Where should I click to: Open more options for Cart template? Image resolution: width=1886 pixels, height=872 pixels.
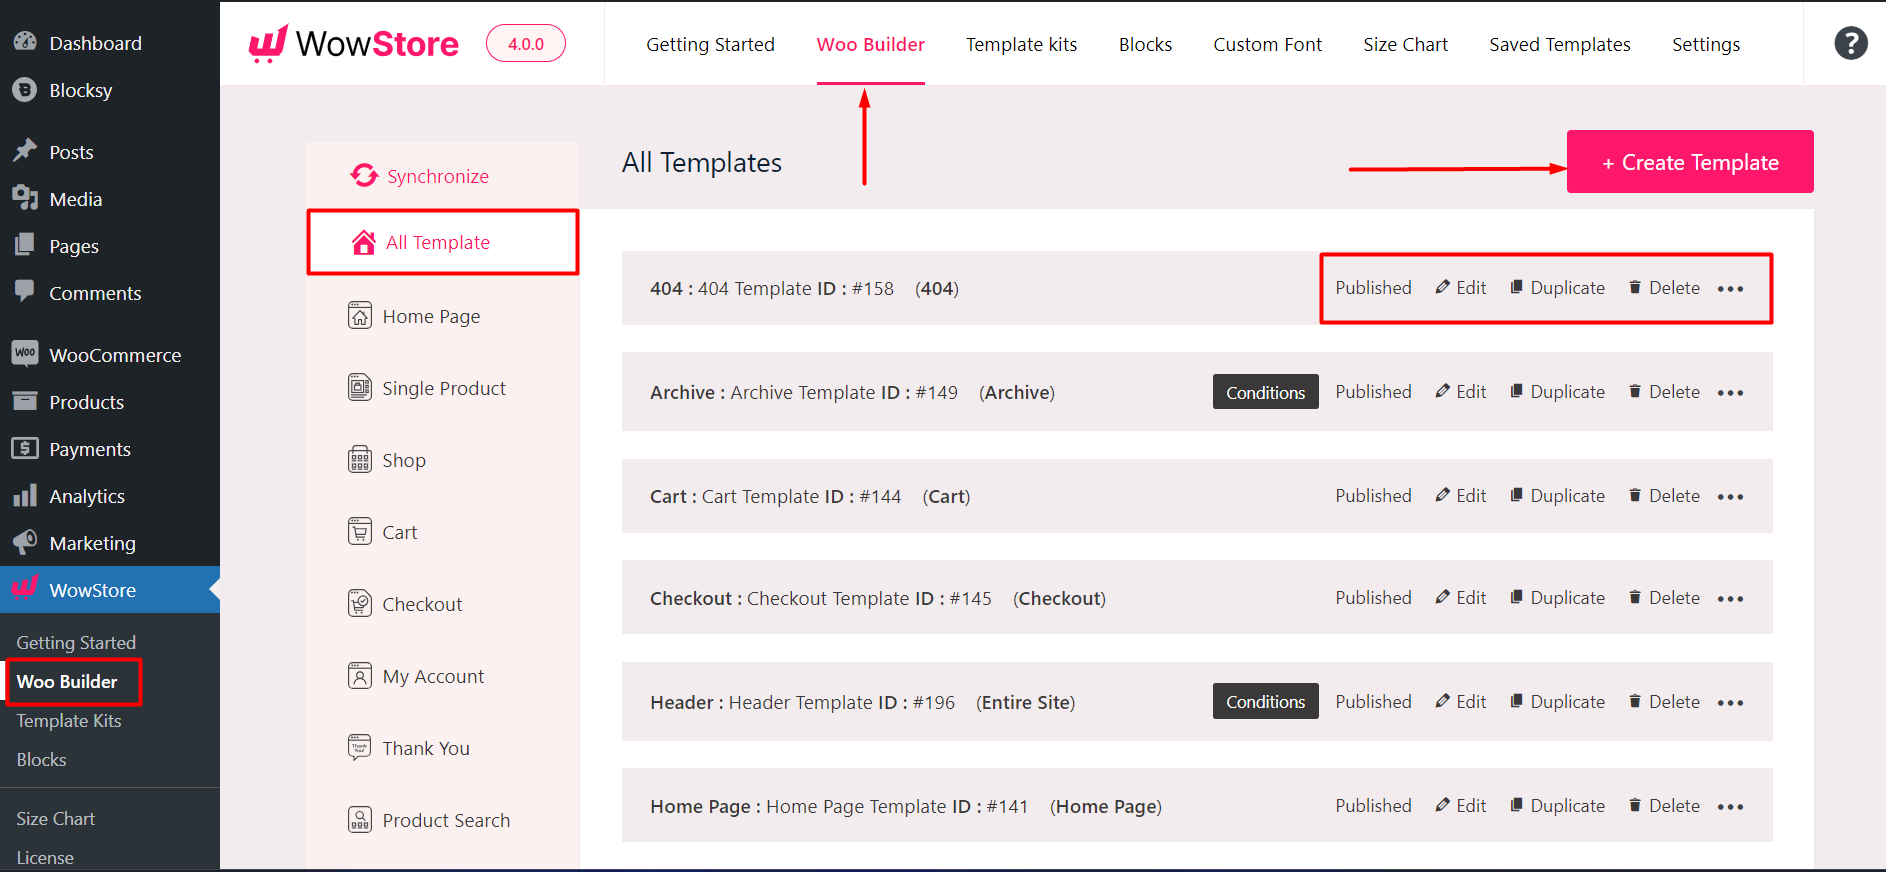coord(1730,497)
